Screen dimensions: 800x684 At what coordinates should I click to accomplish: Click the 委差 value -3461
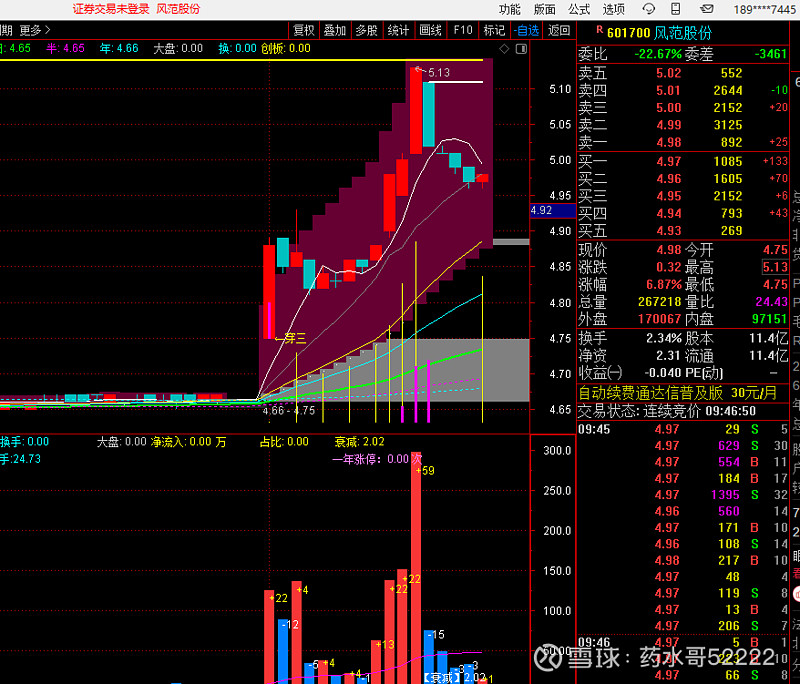(x=770, y=54)
